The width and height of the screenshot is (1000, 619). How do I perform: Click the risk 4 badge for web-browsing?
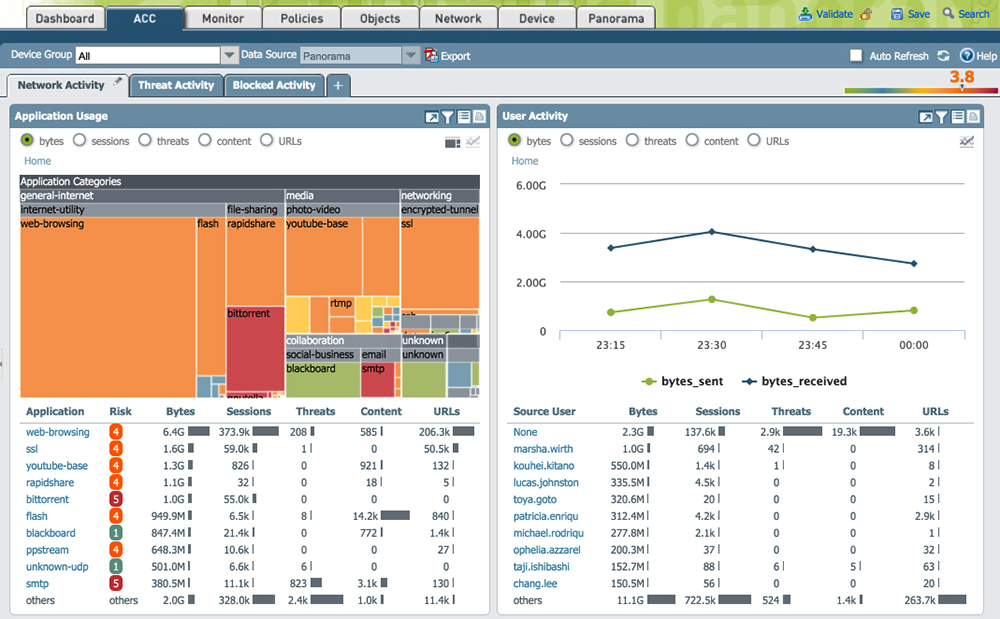tap(115, 432)
